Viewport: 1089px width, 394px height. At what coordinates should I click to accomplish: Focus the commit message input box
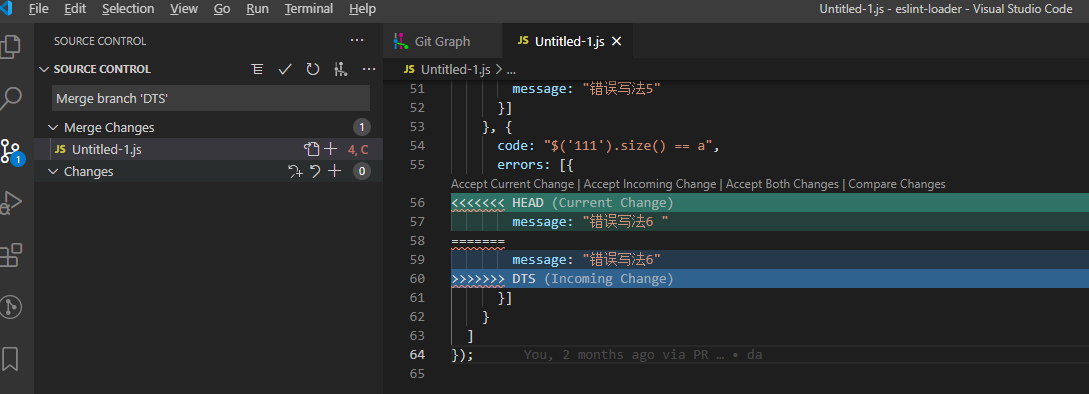pyautogui.click(x=211, y=99)
